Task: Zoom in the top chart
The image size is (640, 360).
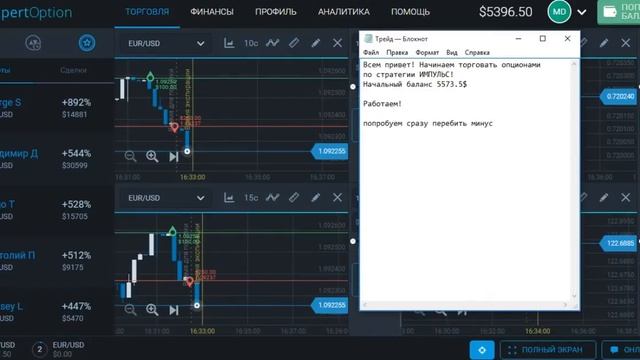Action: (x=152, y=156)
